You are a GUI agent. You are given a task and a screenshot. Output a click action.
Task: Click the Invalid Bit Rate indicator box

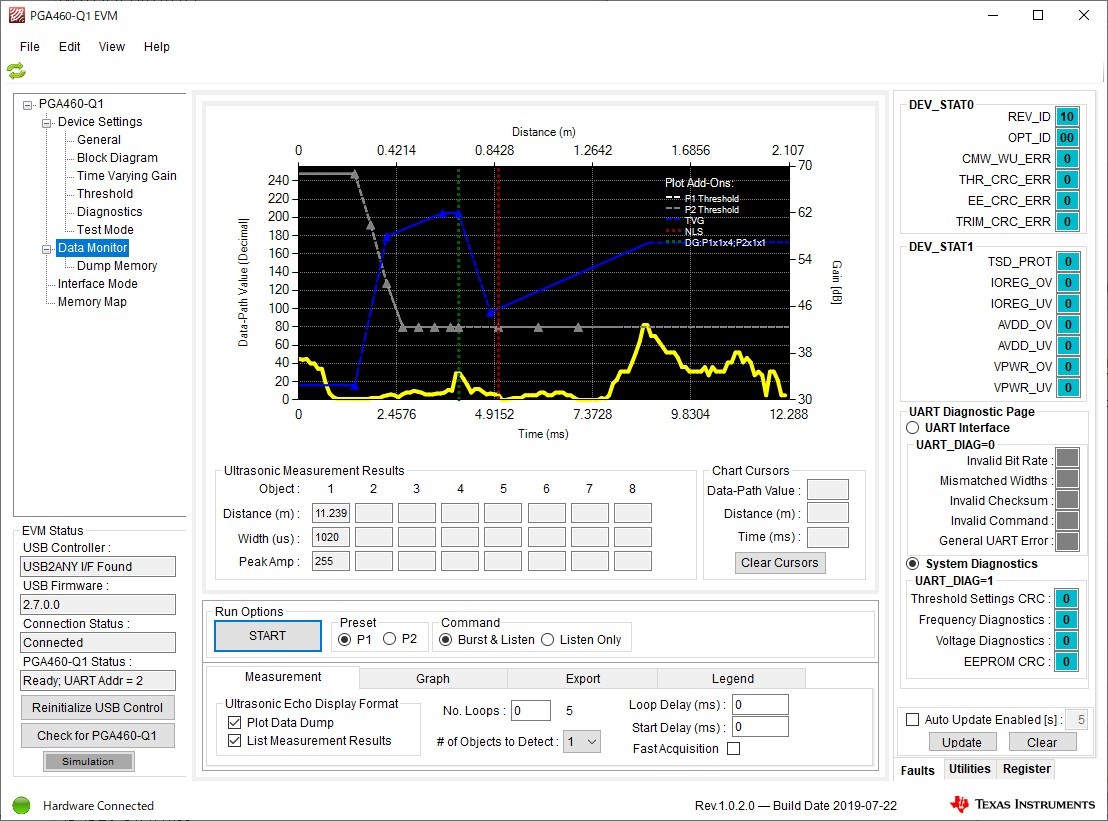click(x=1067, y=458)
